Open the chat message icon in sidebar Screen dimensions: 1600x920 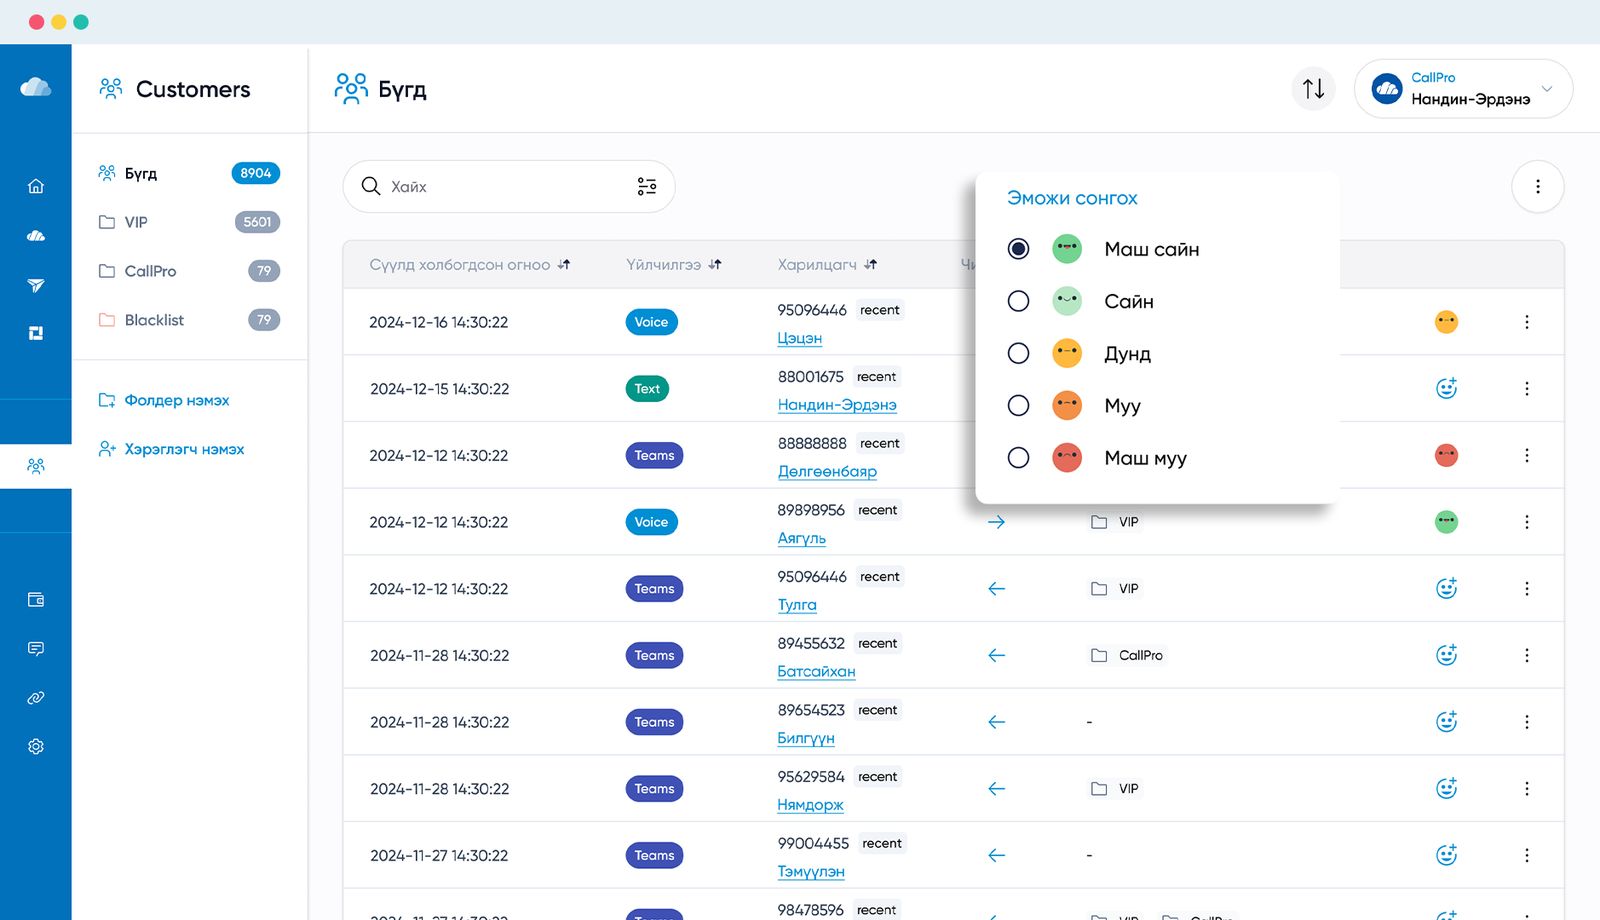[36, 648]
